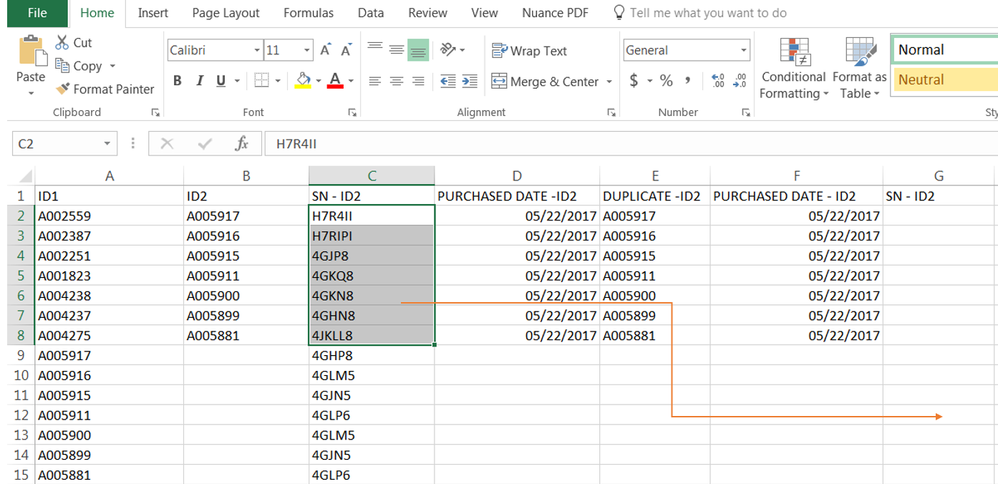Switch to the Formulas tab
998x484 pixels.
click(309, 13)
